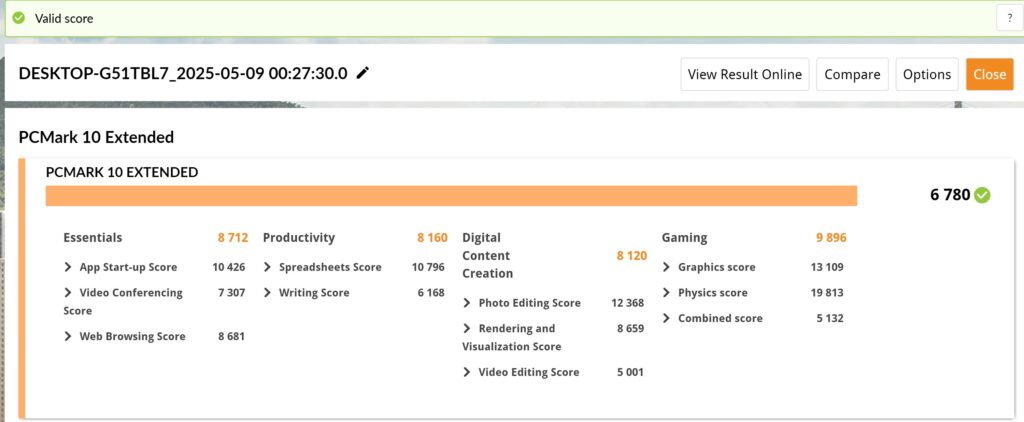Select the Gaming heading

point(684,238)
